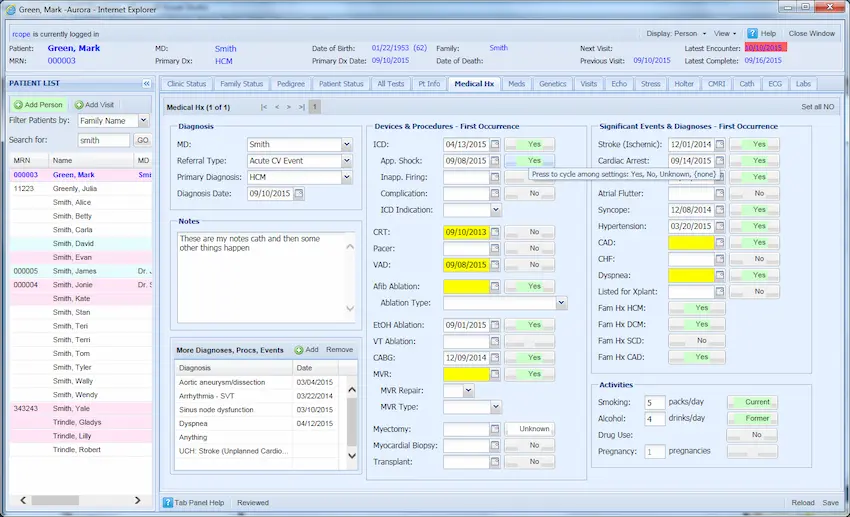
Task: Collapse the Patient List panel
Action: click(x=146, y=83)
